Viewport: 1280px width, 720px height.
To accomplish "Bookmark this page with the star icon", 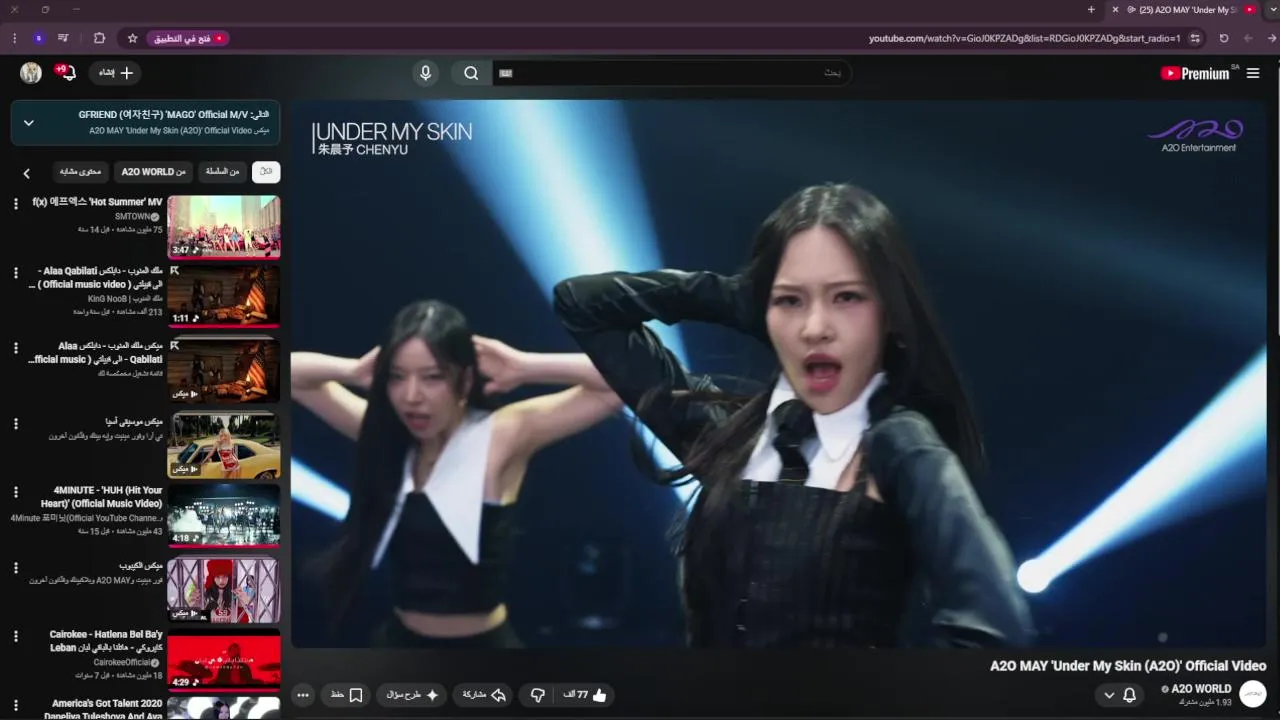I will (x=132, y=38).
